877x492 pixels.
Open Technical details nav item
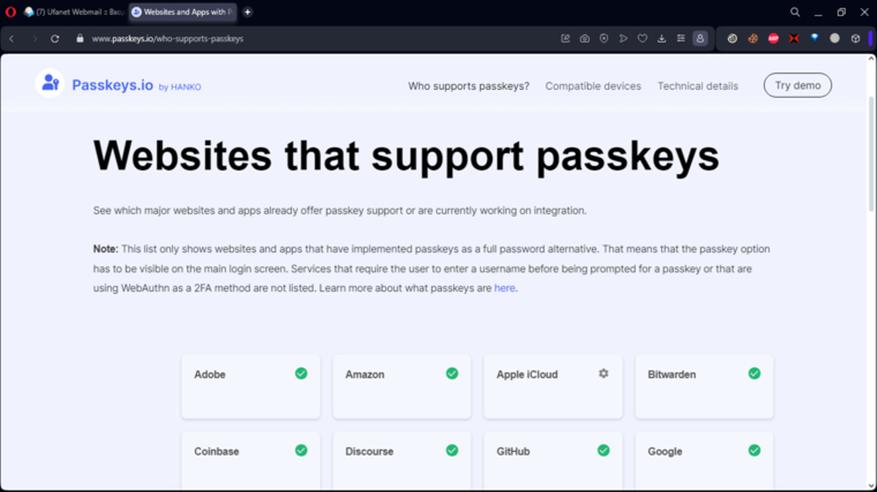click(x=697, y=86)
